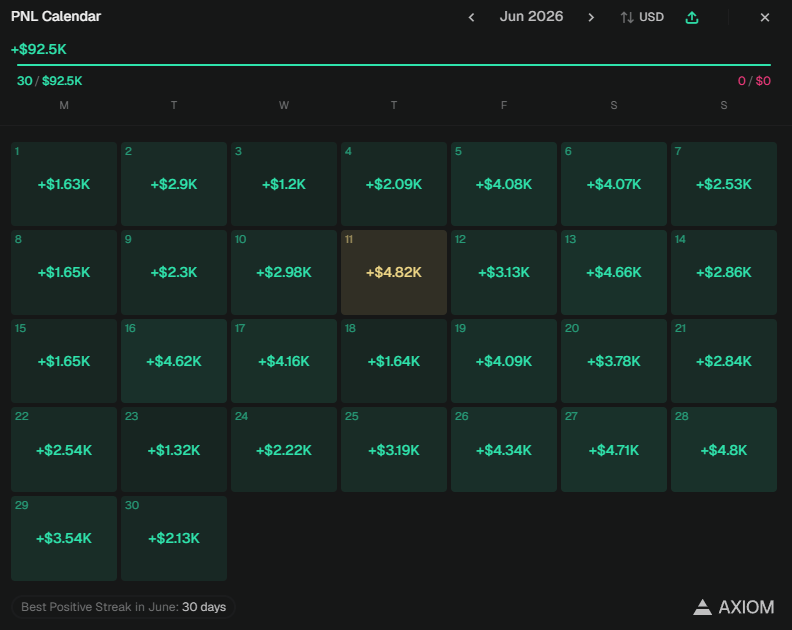The height and width of the screenshot is (630, 792).
Task: Select June 23 with +$1.32K
Action: tap(174, 450)
